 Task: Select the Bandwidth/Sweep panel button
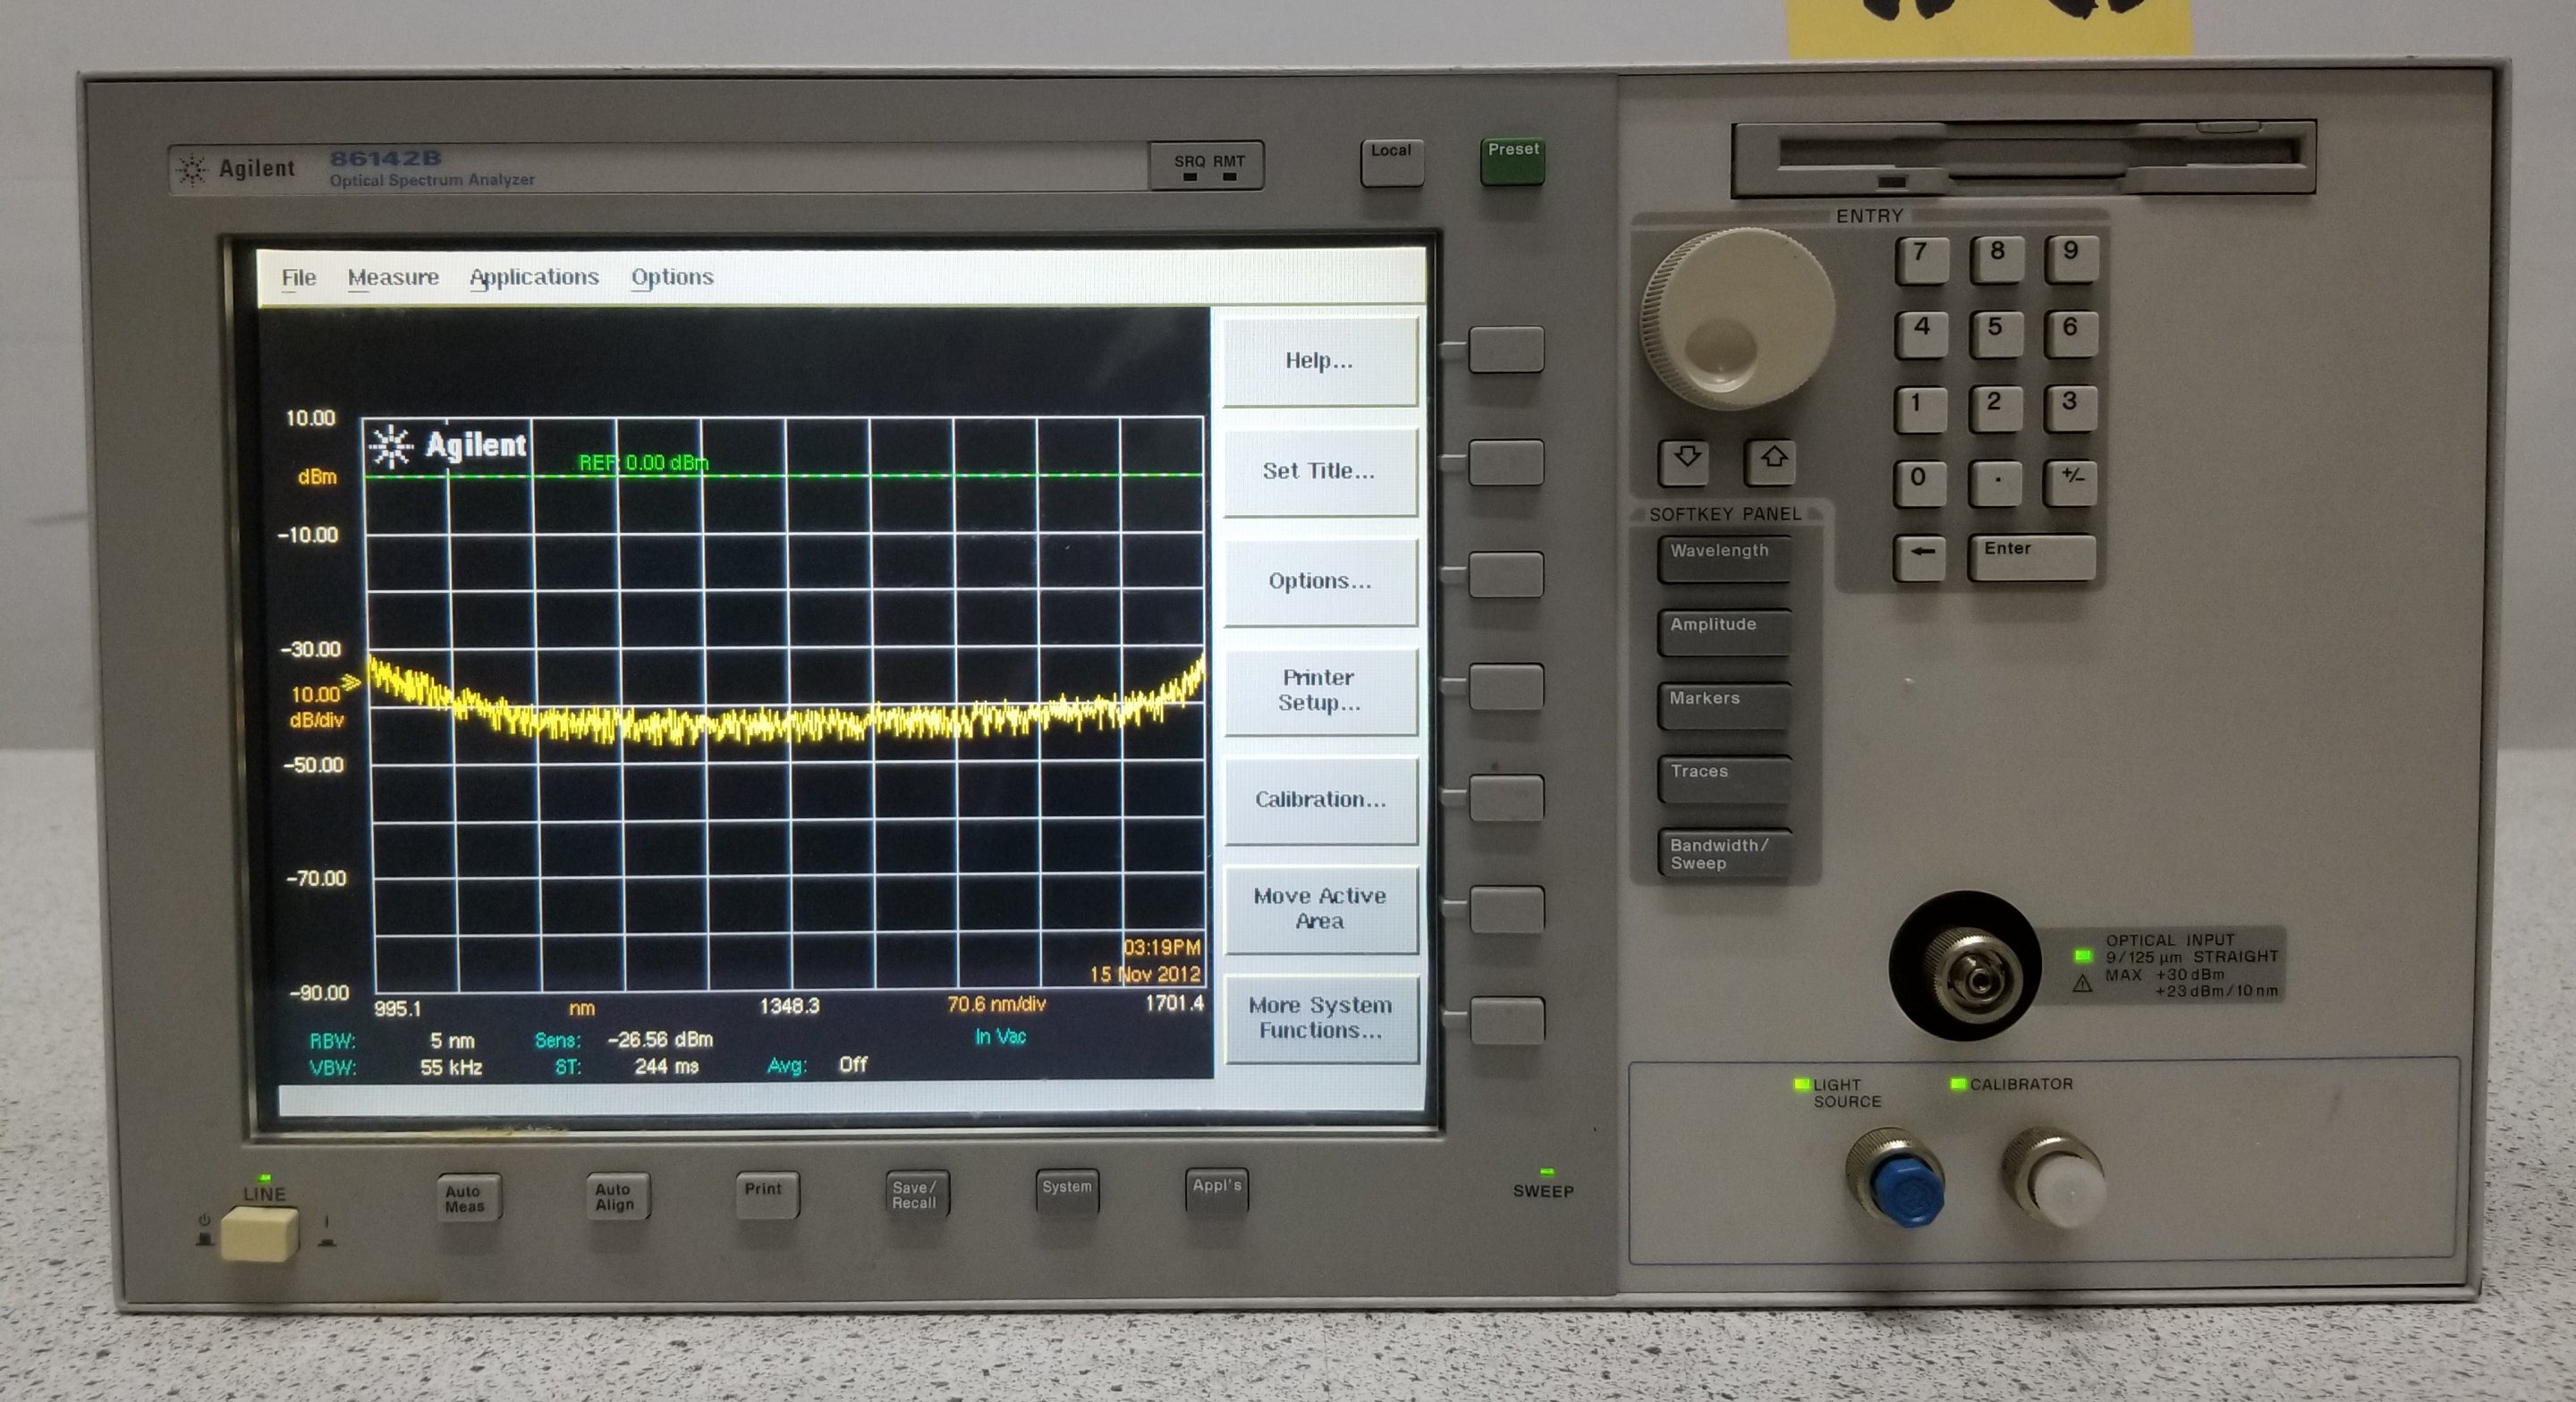coord(1724,854)
